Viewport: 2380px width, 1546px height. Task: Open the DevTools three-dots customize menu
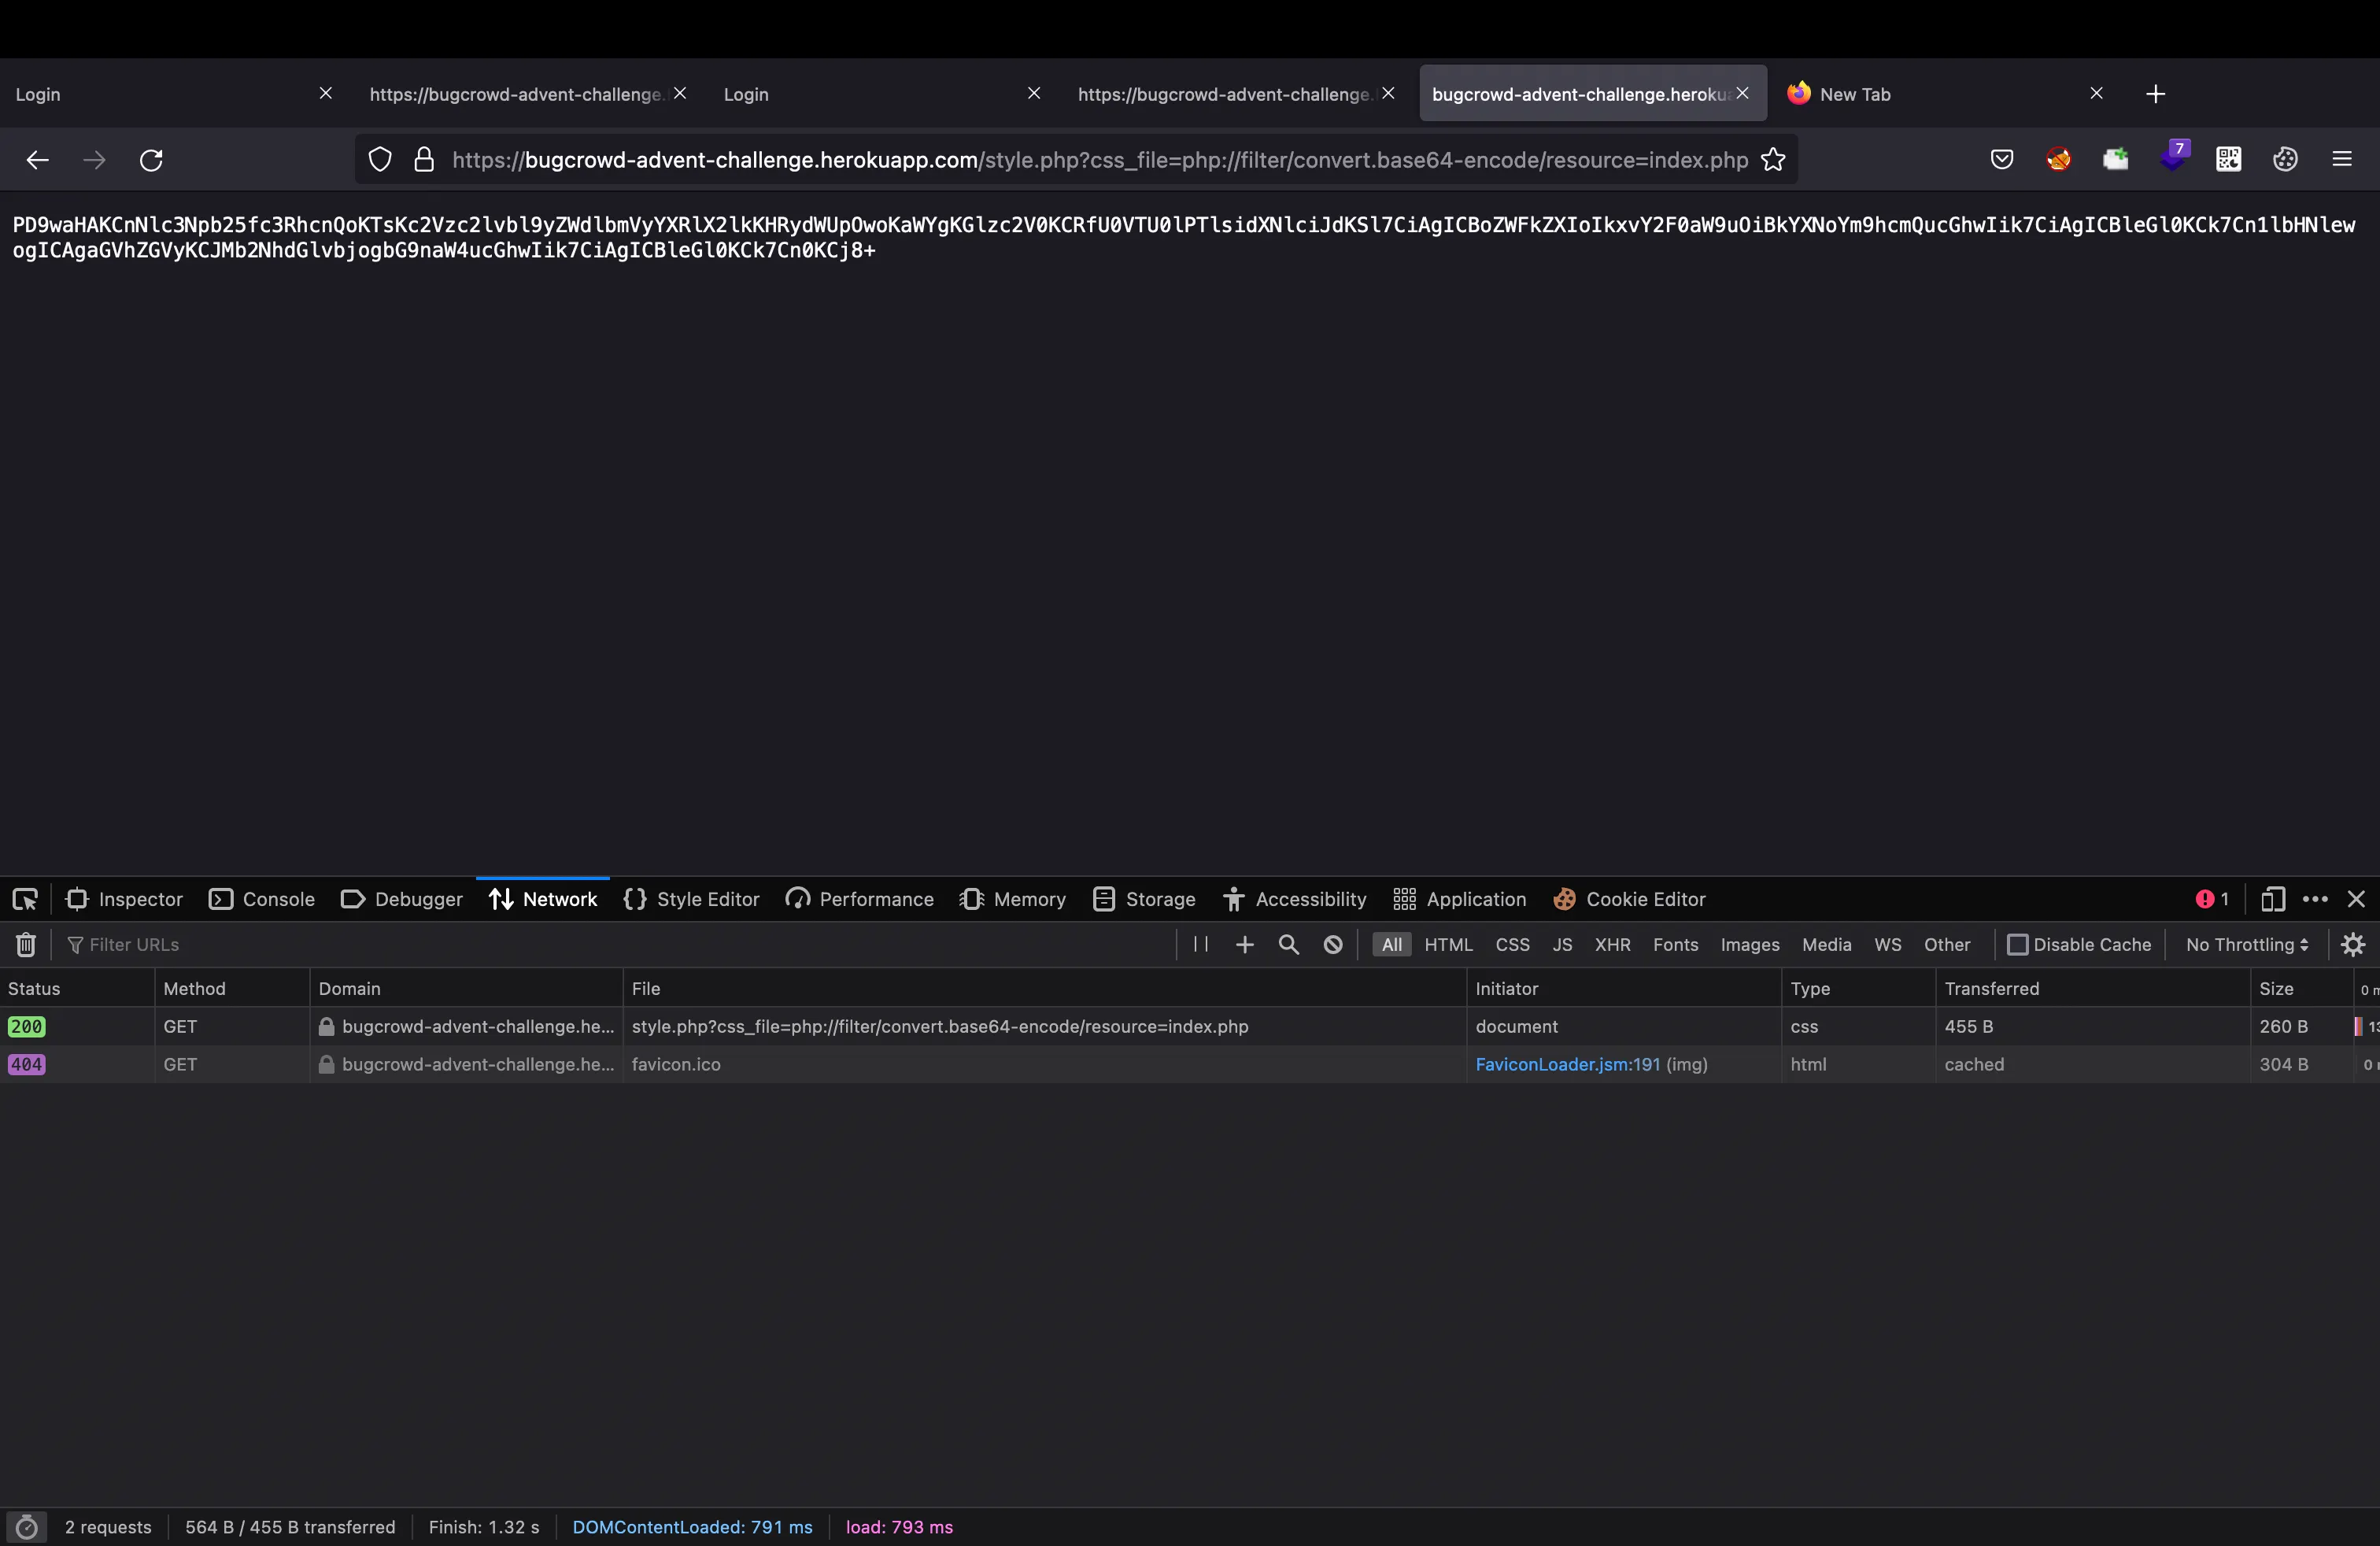(2314, 899)
